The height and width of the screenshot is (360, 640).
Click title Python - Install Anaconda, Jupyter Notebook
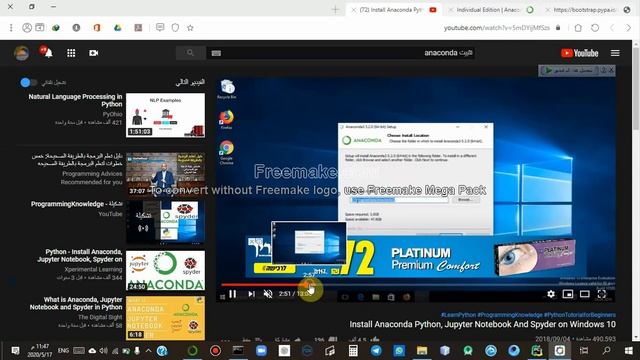[x=80, y=256]
